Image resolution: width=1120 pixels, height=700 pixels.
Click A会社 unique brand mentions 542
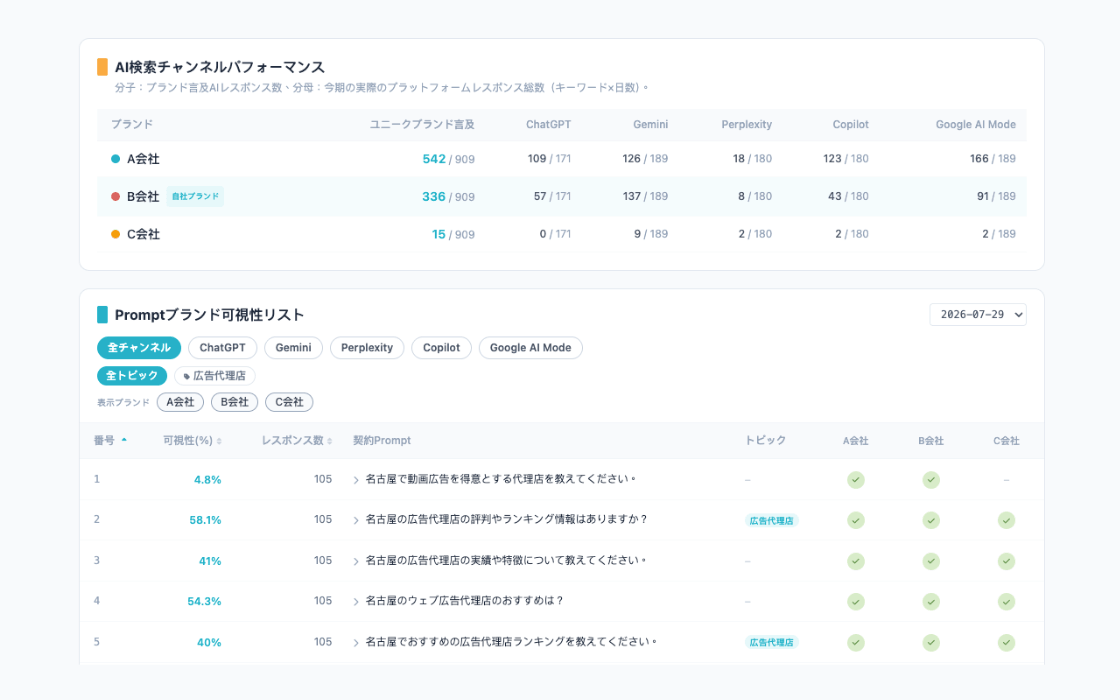pyautogui.click(x=434, y=159)
